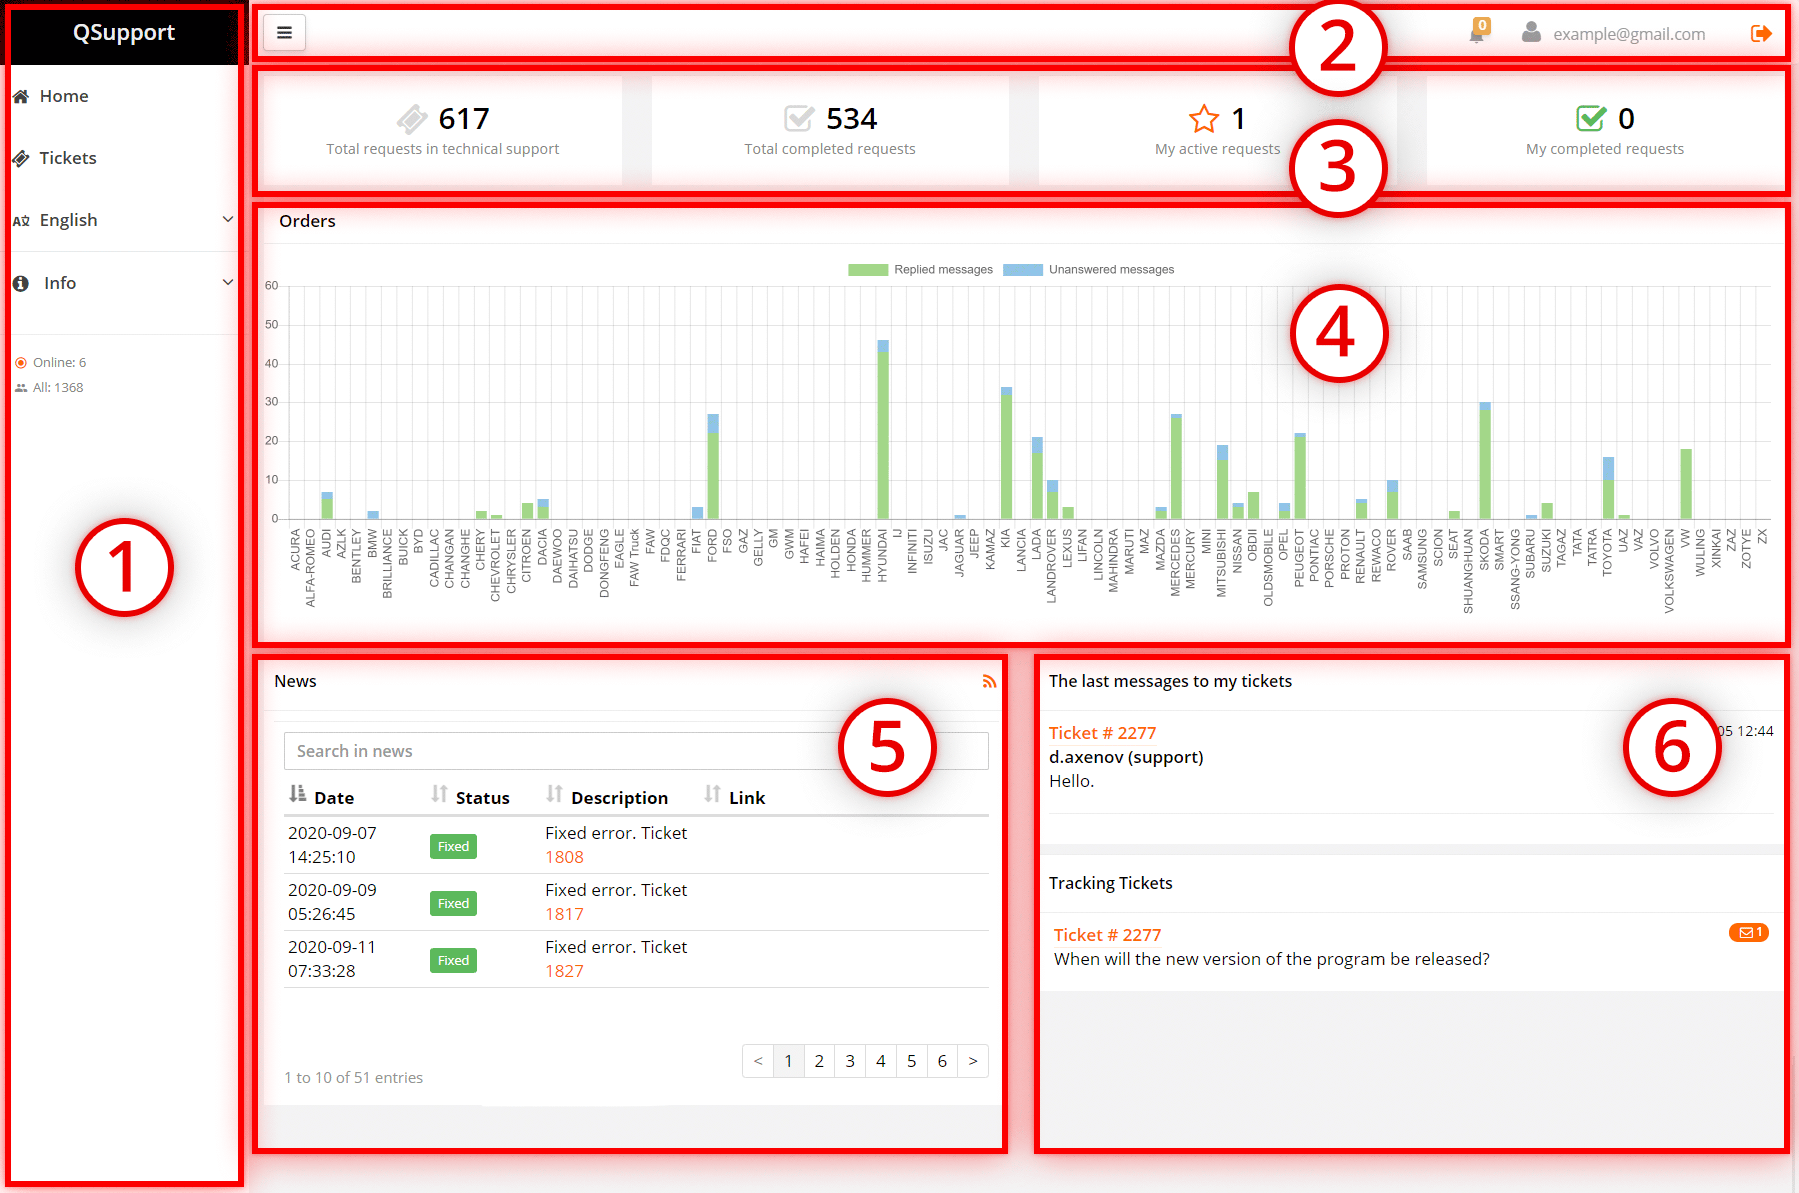Sort news by Date column

pos(322,796)
